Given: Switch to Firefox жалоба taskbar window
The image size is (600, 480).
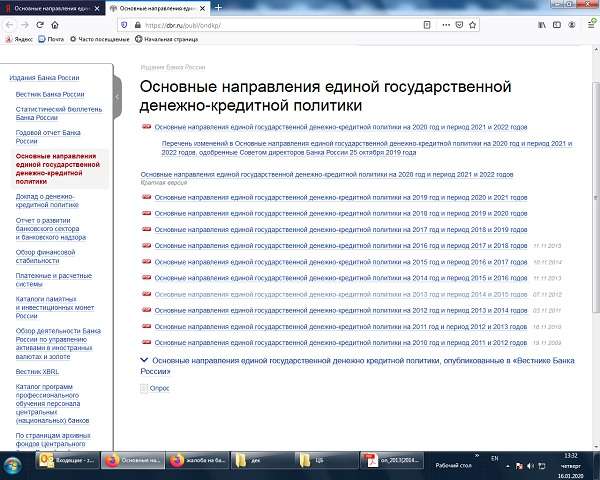Looking at the screenshot, I should (x=198, y=460).
